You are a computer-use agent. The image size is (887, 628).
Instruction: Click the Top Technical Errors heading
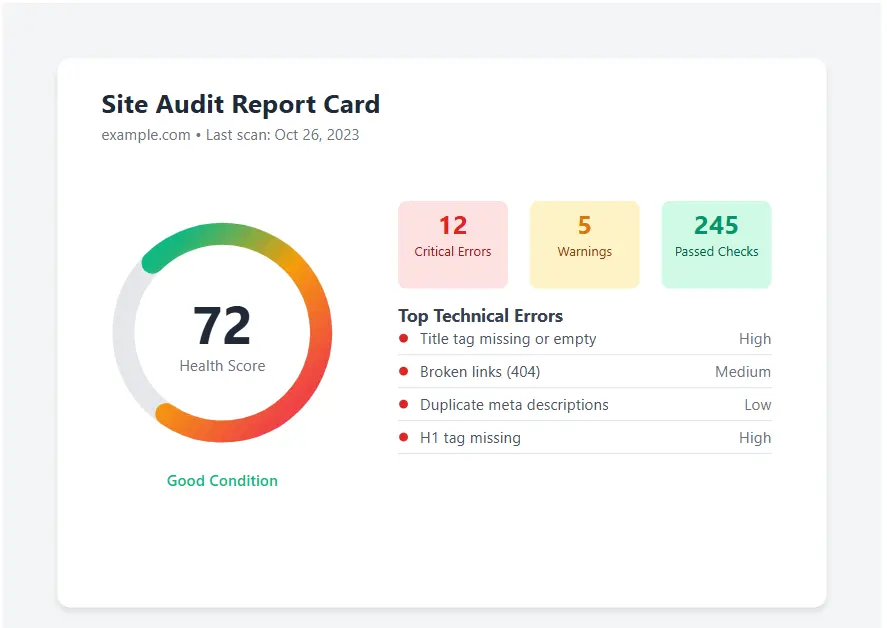[x=480, y=316]
